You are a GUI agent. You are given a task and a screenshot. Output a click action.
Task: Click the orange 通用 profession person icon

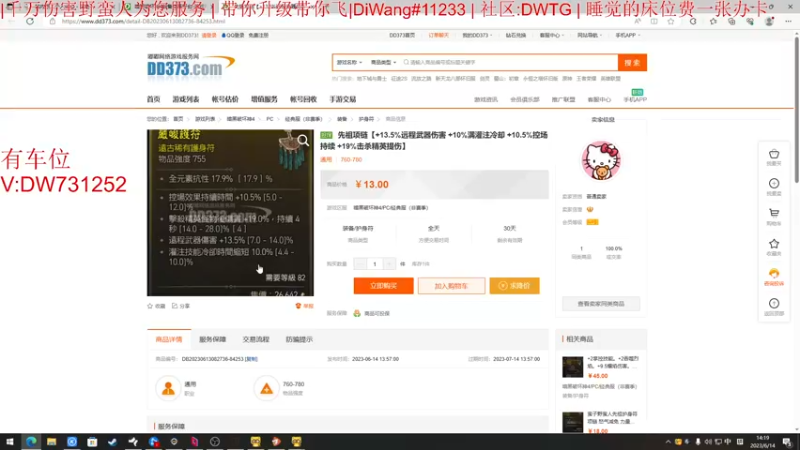(168, 388)
